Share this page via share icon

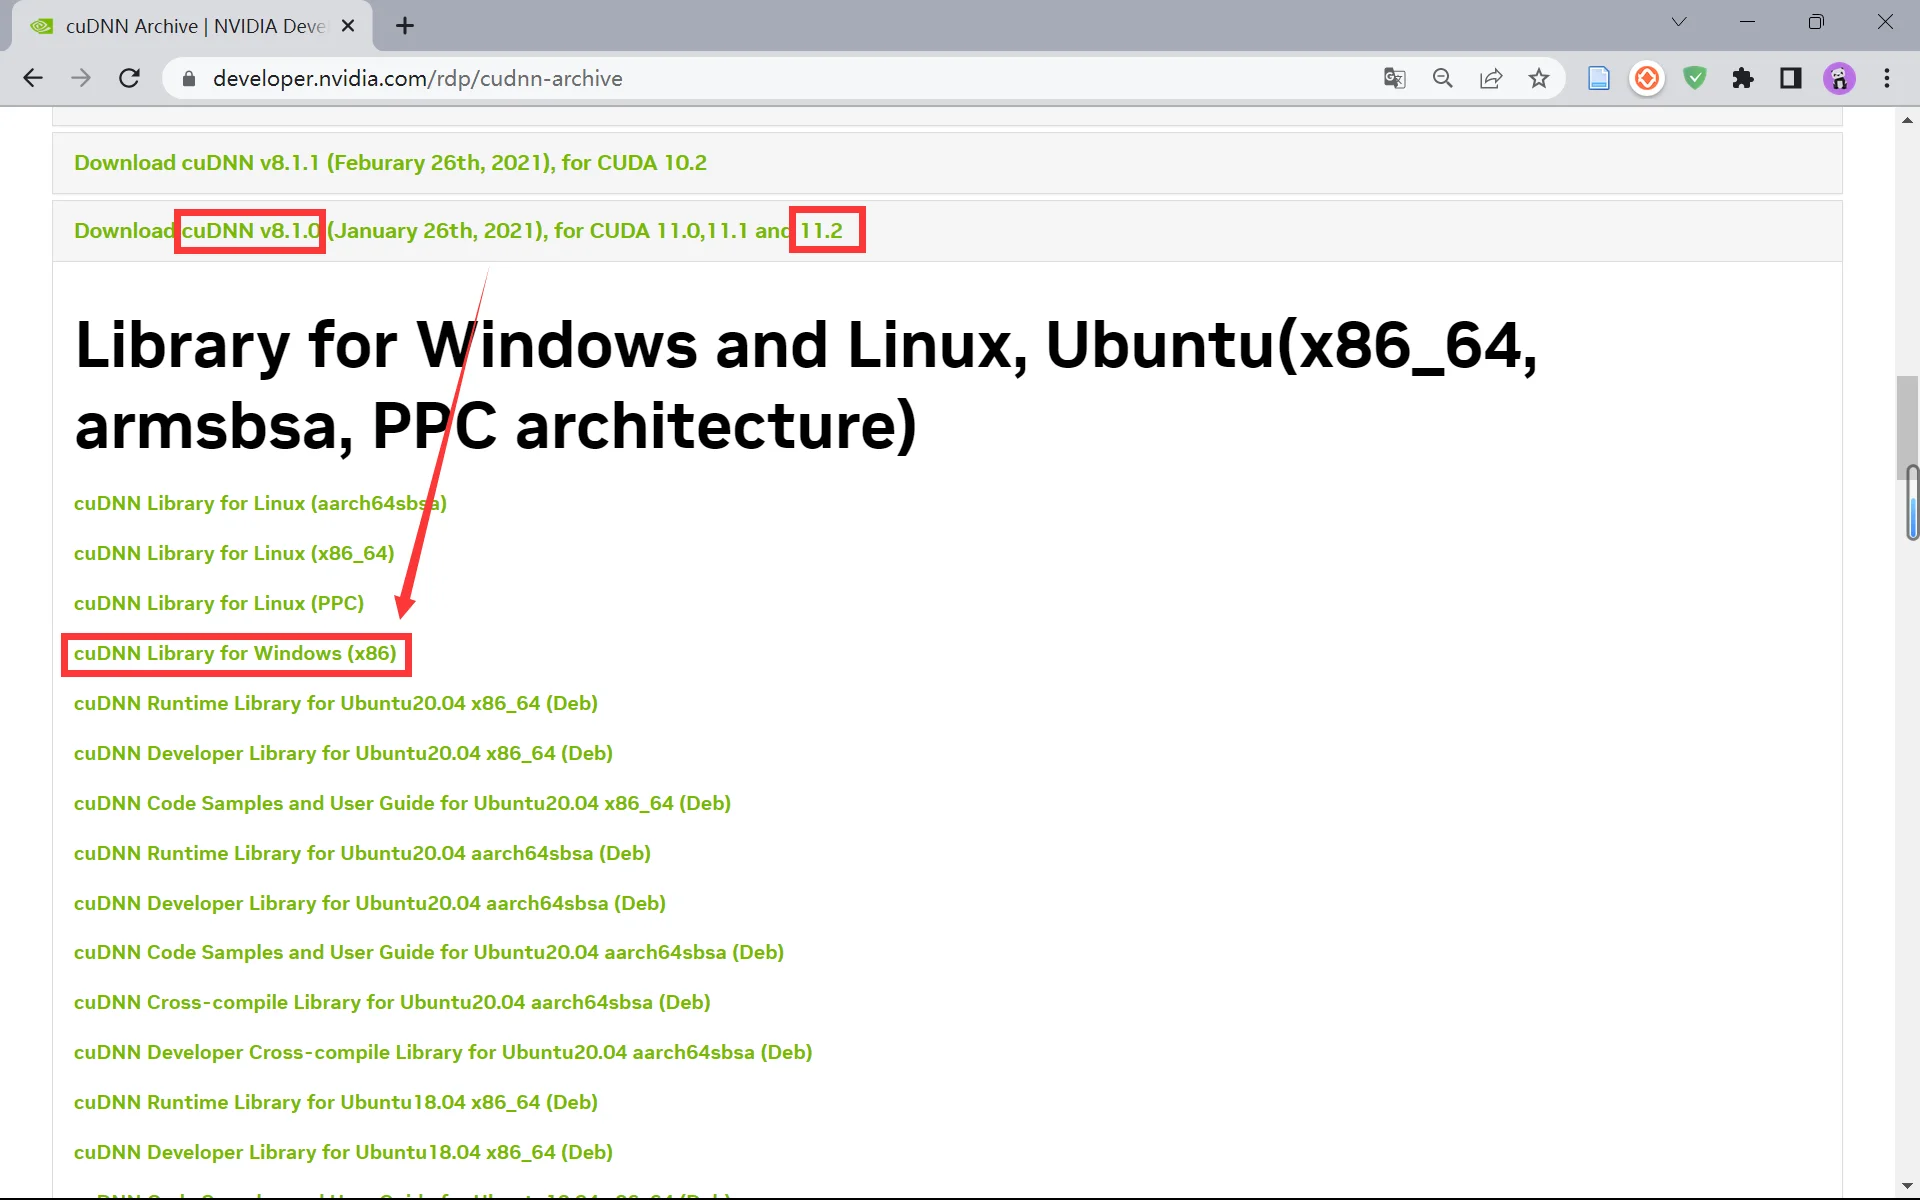point(1491,78)
